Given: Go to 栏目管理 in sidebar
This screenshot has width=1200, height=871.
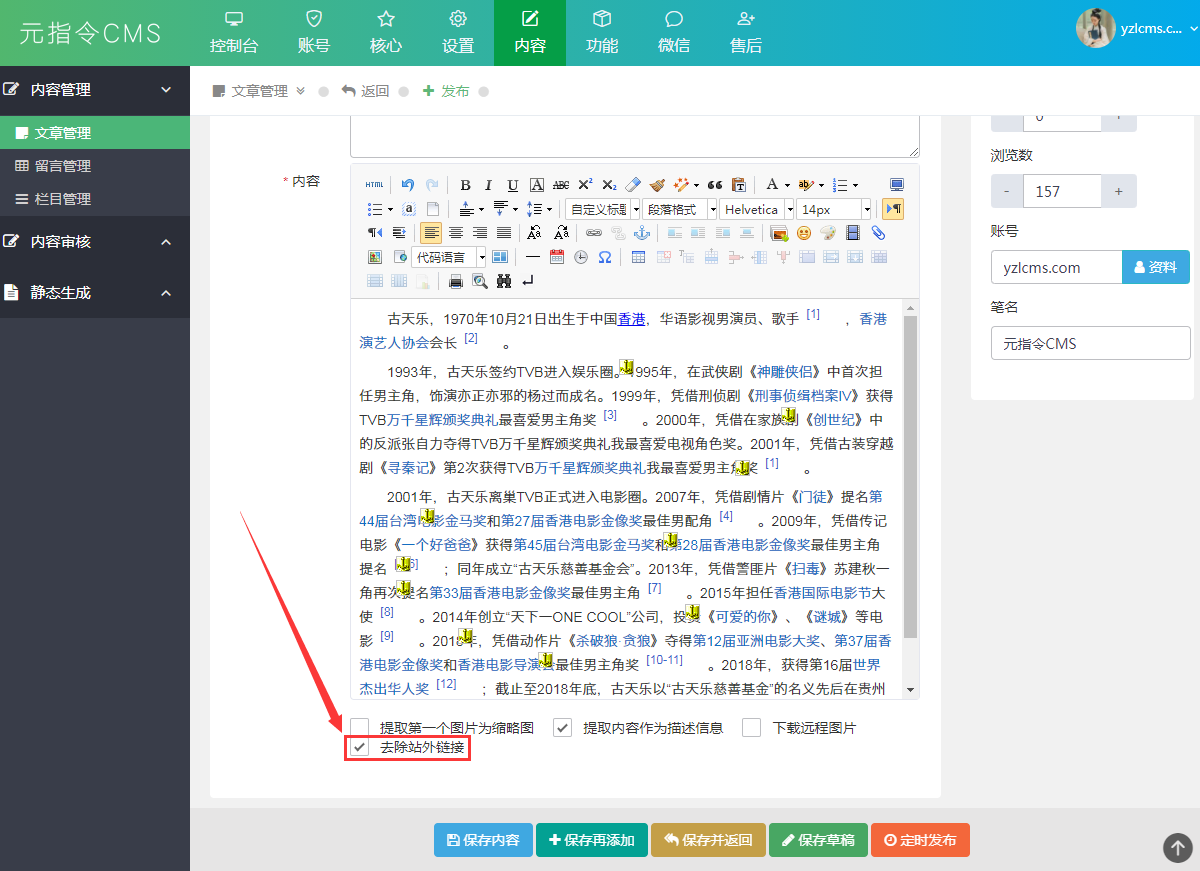Looking at the screenshot, I should click(62, 199).
